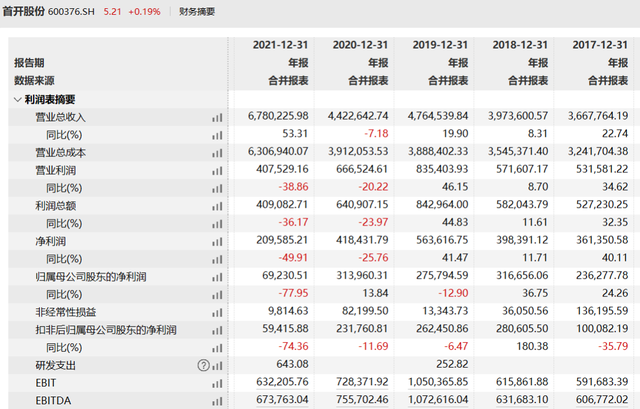Click stock code 600376.SH
Image resolution: width=640 pixels, height=409 pixels.
(71, 11)
